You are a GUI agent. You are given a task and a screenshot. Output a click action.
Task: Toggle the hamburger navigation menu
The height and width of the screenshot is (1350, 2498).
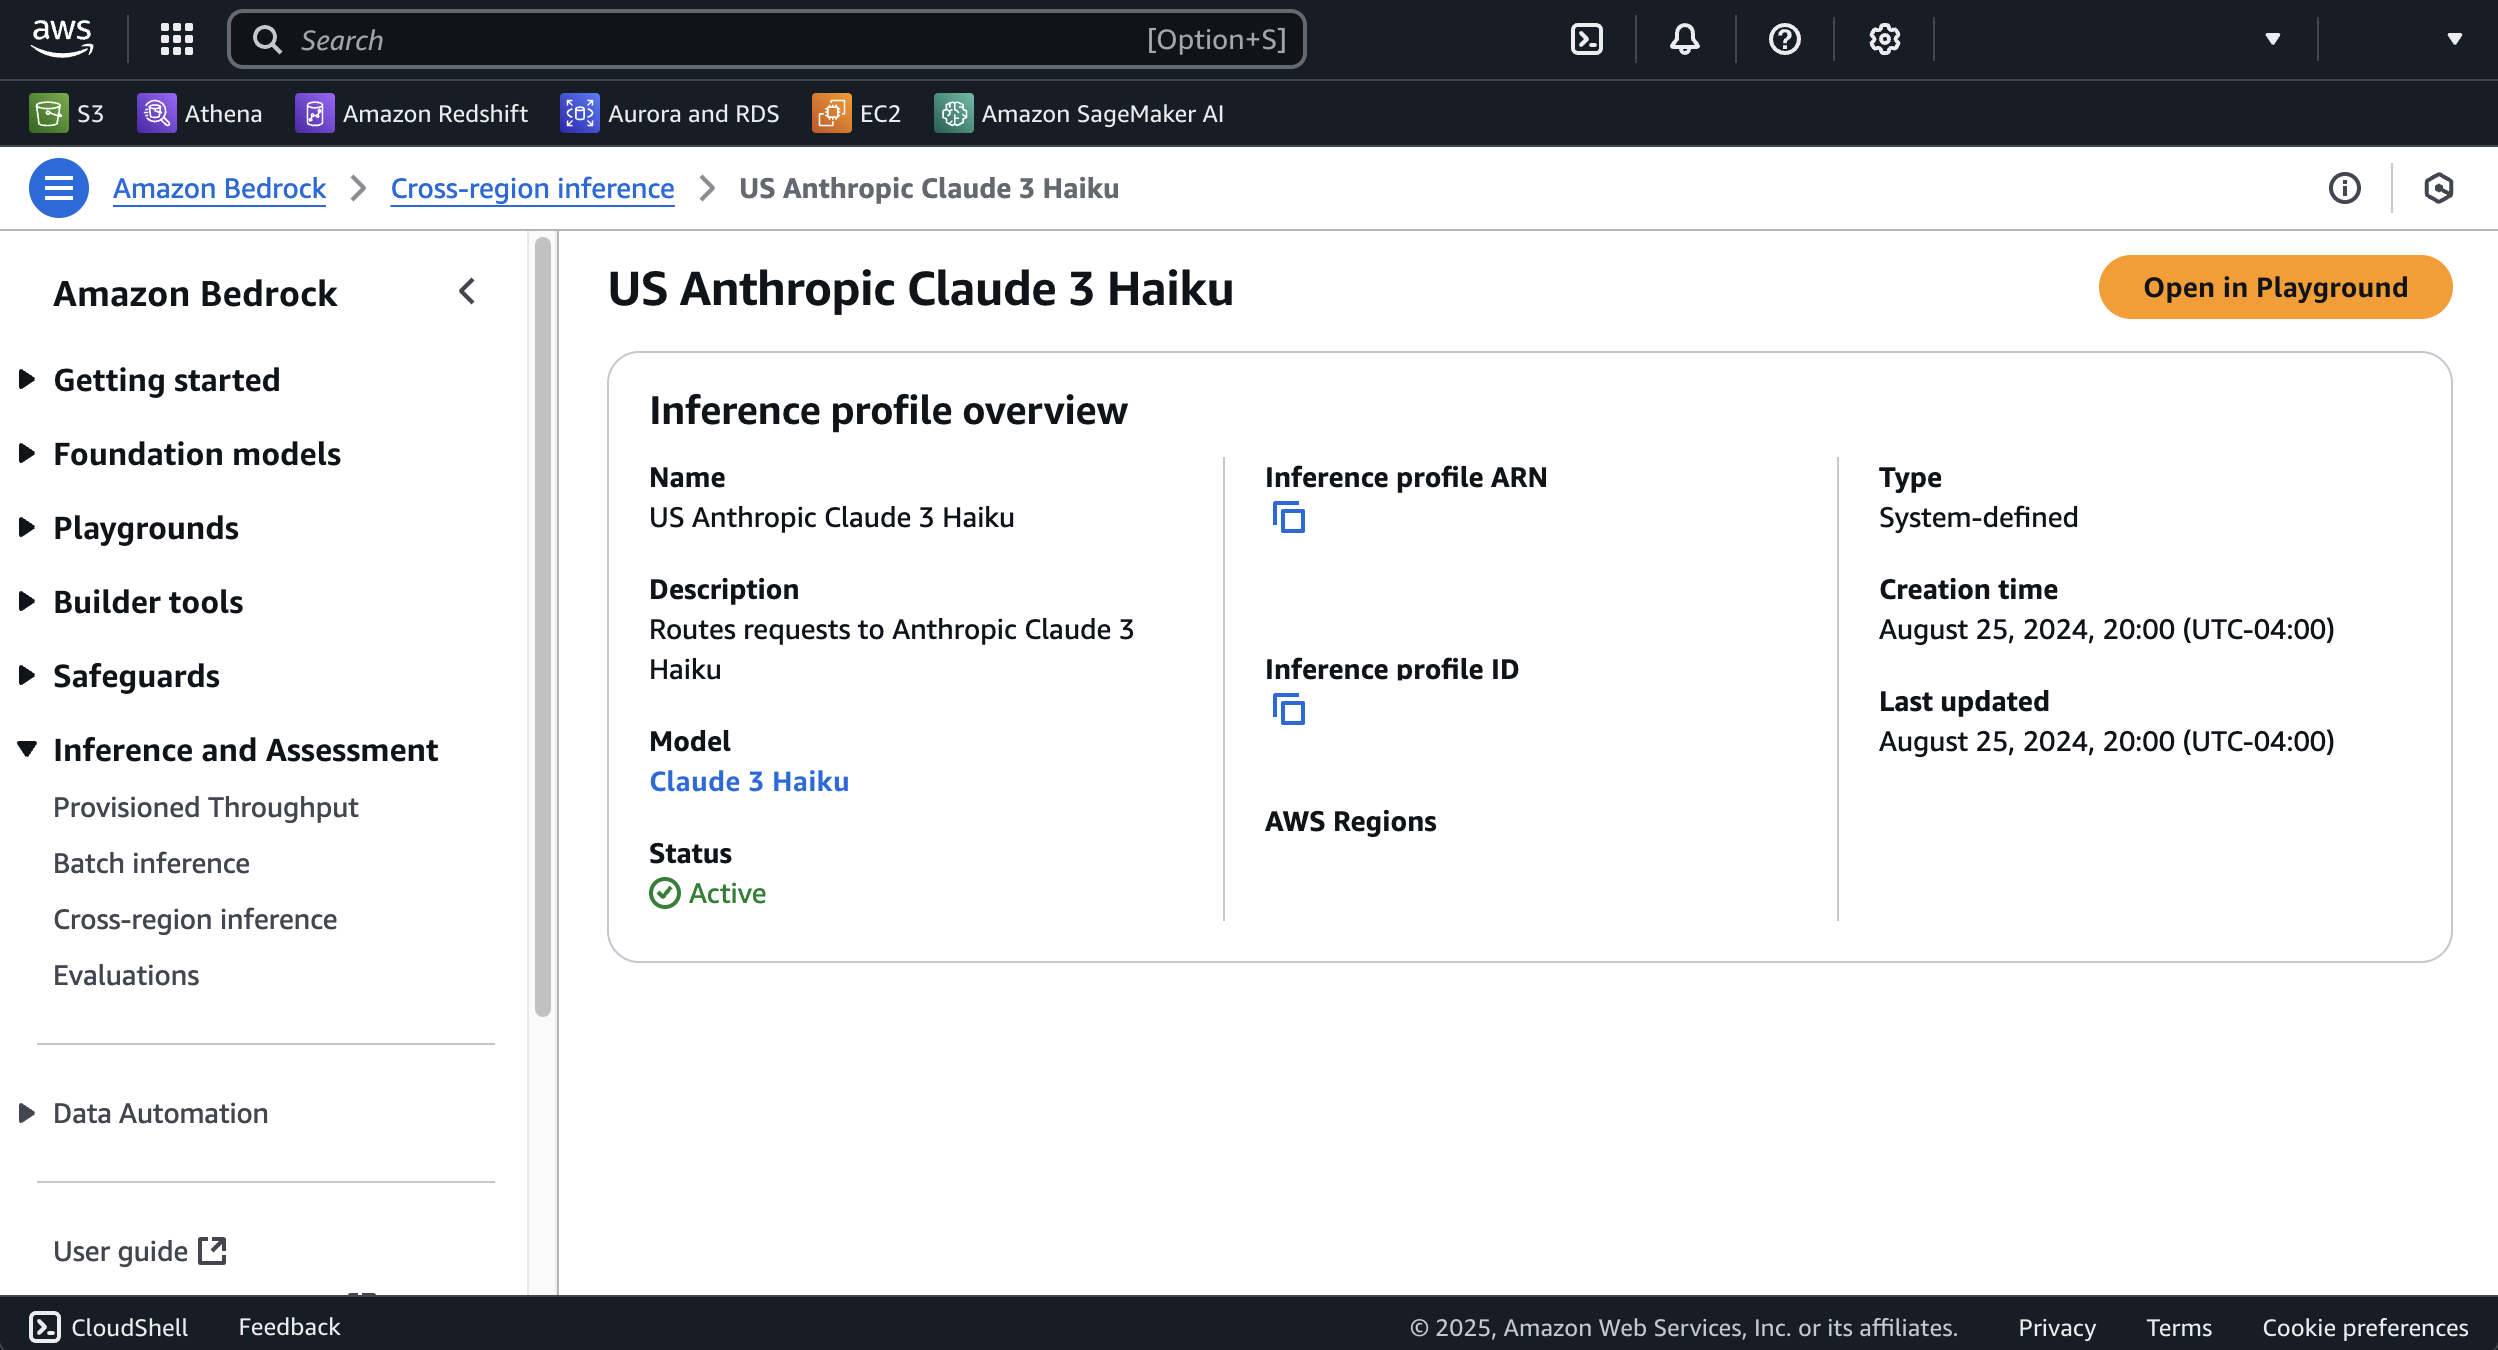pos(59,188)
